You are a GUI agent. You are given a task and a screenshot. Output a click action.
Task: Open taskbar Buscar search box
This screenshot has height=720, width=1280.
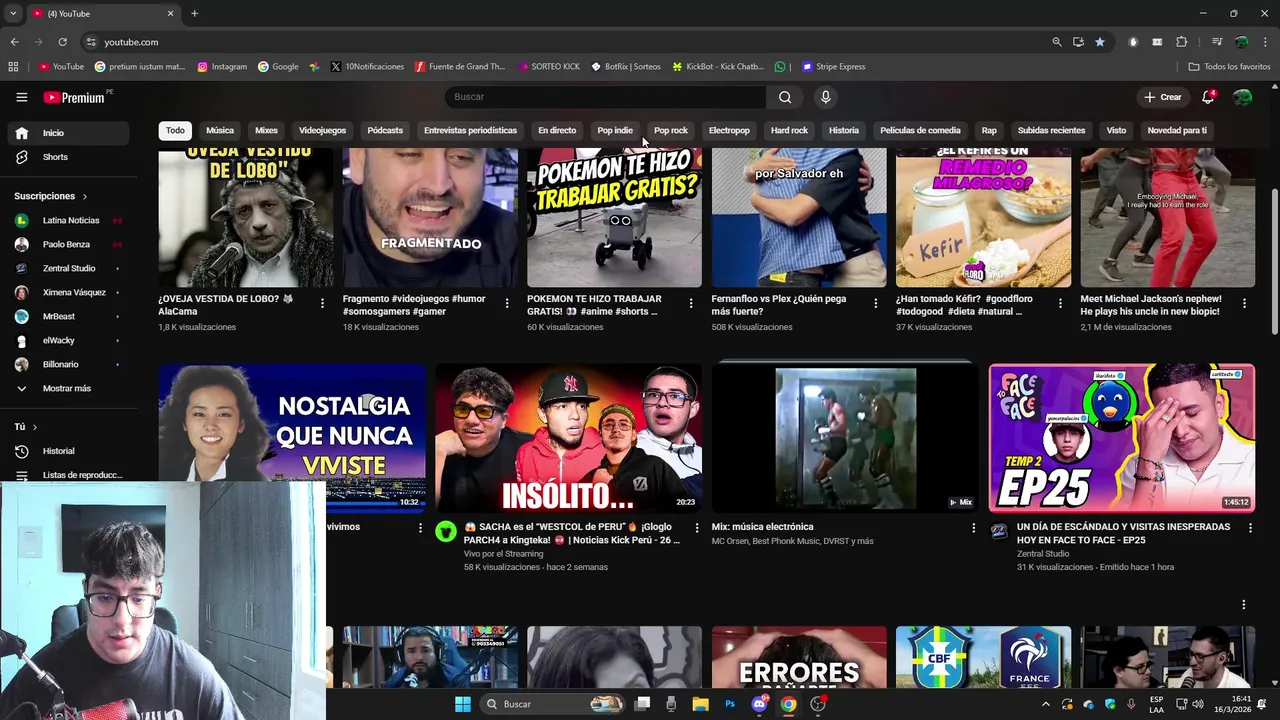[553, 704]
